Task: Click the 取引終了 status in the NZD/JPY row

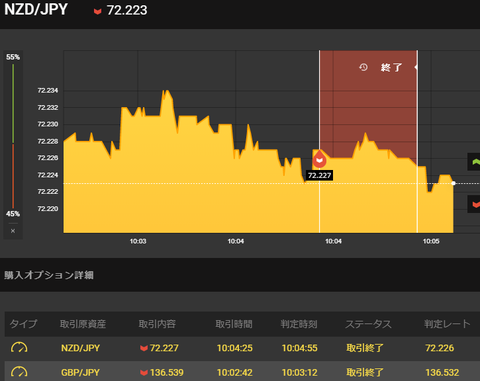Action: click(x=365, y=348)
